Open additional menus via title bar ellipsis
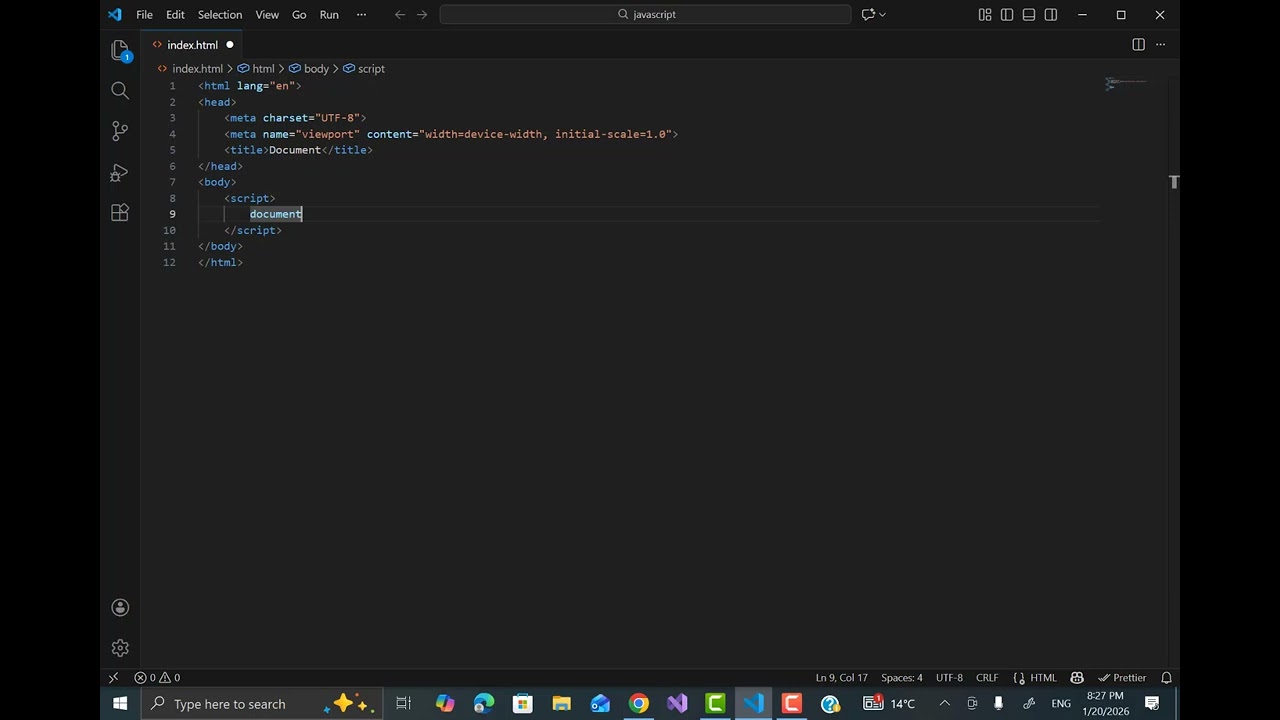 coord(361,15)
